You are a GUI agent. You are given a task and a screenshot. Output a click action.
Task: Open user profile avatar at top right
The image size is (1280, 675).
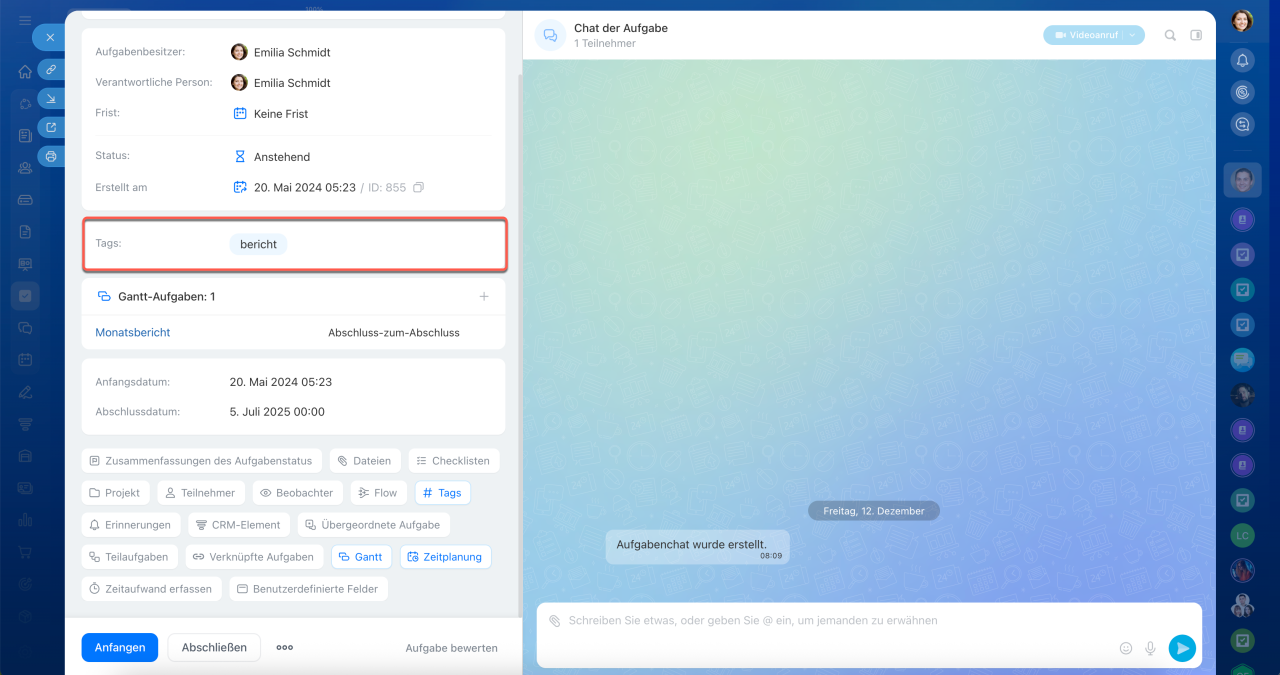[1242, 21]
